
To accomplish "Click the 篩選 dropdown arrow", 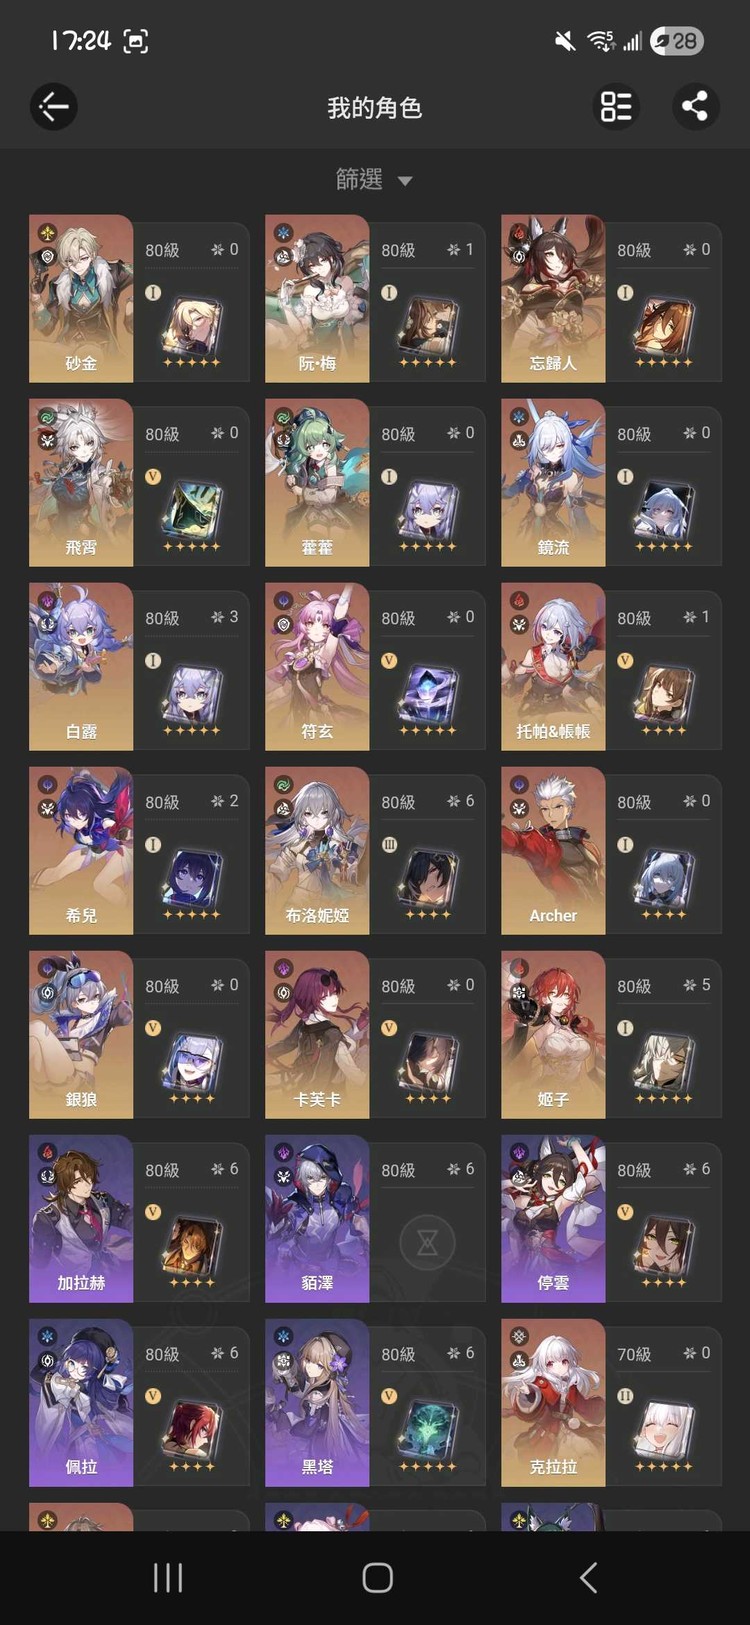I will coord(405,181).
